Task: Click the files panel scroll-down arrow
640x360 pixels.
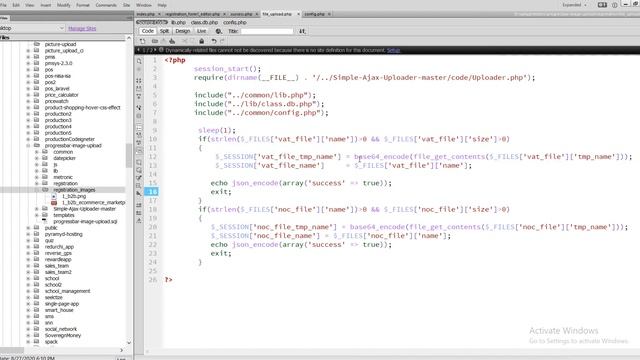Action: point(129,343)
